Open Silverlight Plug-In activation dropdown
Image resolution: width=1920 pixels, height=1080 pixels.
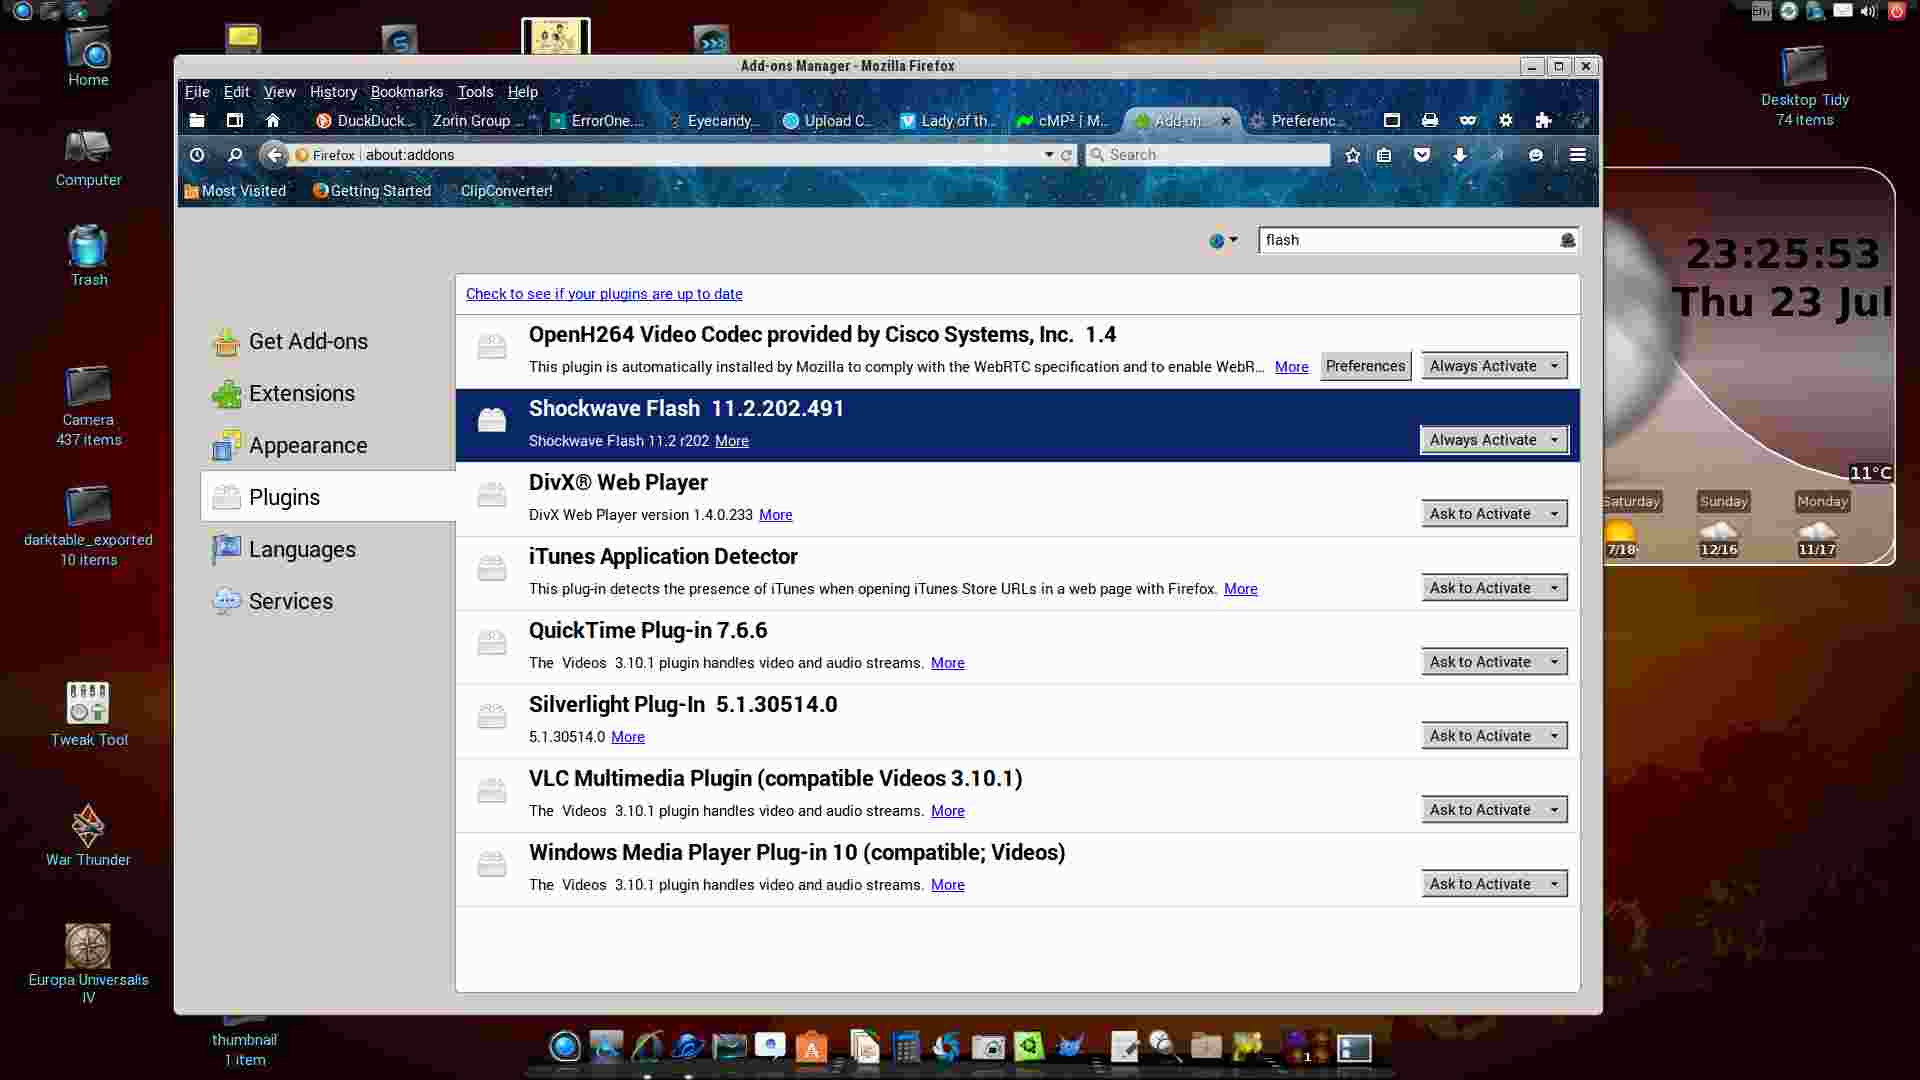click(1493, 736)
